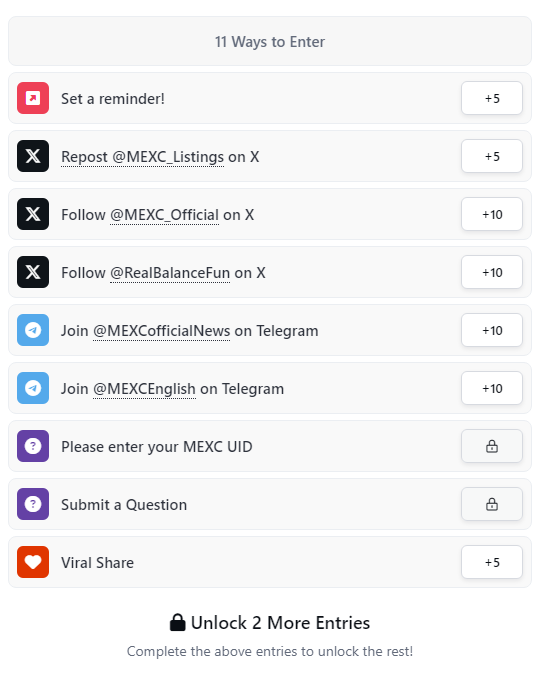Claim +10 for Join @MEXCEnglish Telegram
This screenshot has height=683, width=540.
(492, 388)
